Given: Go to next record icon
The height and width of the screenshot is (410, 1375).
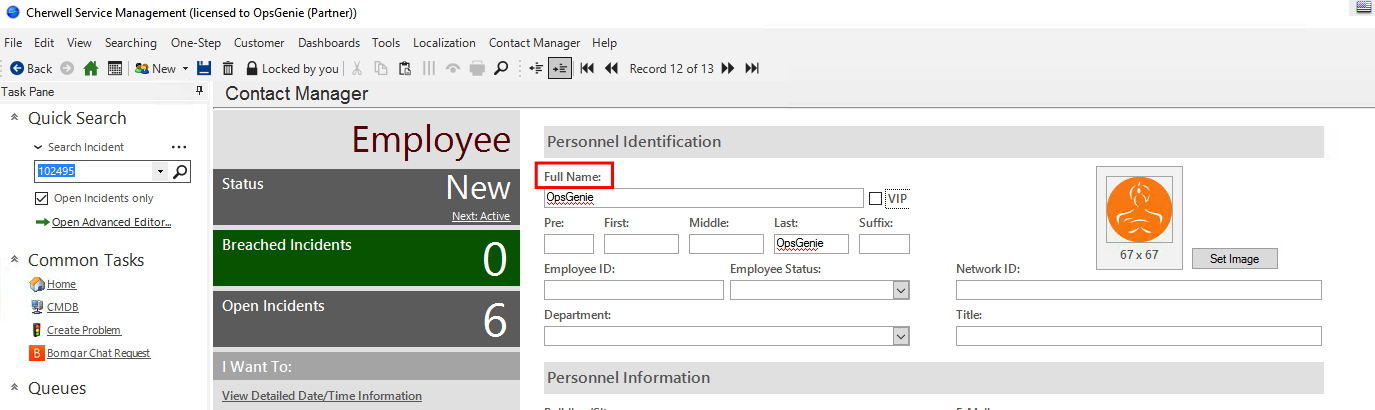Looking at the screenshot, I should [728, 68].
